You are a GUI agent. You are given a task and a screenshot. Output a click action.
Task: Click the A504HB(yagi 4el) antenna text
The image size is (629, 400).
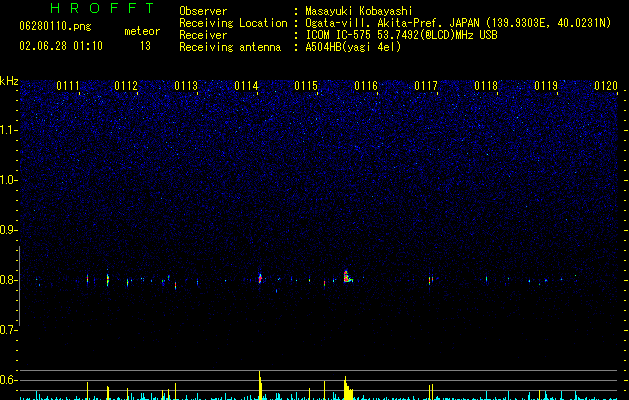pos(353,47)
